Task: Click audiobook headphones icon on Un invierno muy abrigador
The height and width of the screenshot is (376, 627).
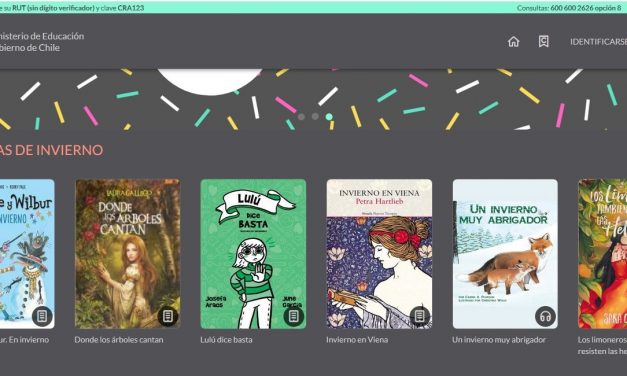Action: click(545, 316)
